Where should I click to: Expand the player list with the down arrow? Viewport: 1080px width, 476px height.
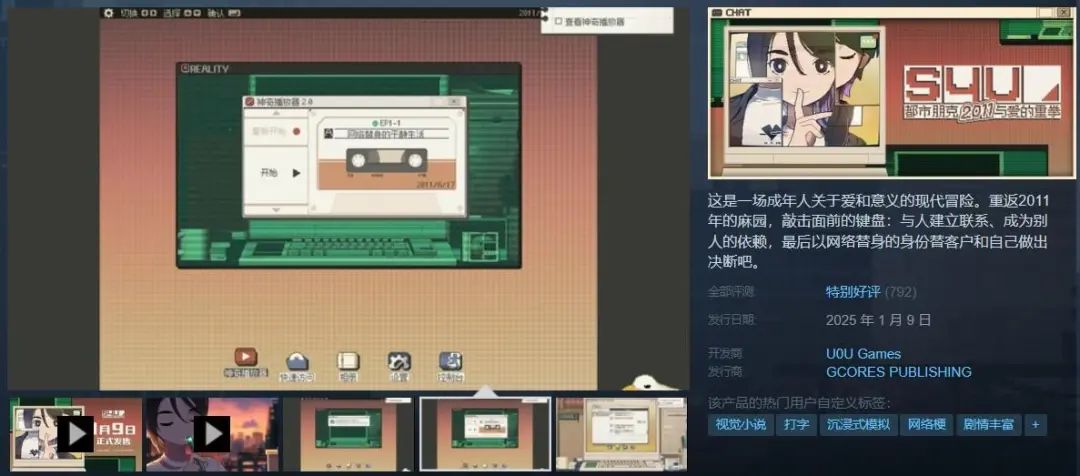276,209
